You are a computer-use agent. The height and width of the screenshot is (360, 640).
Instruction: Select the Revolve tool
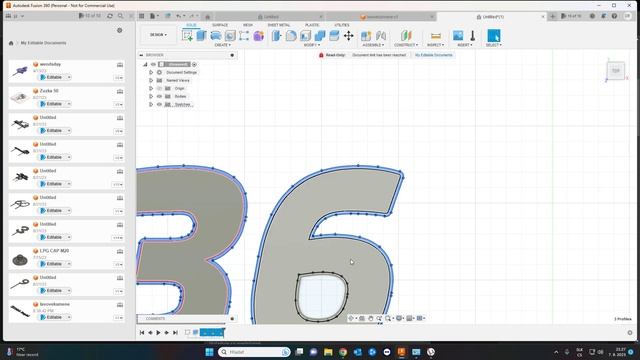216,36
